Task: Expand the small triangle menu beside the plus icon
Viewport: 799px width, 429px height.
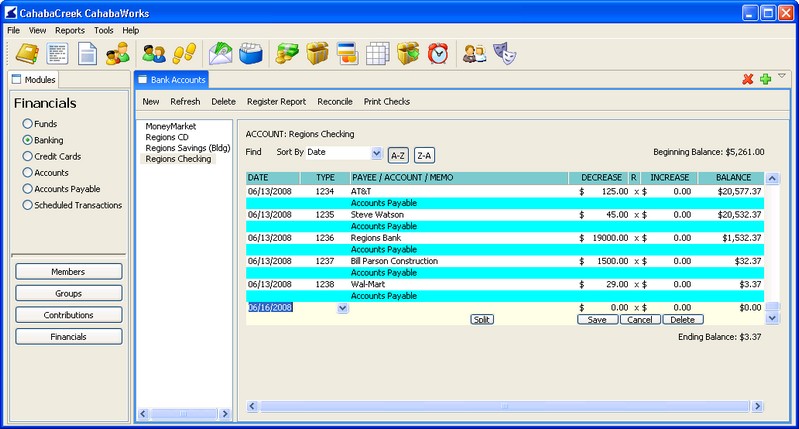Action: (782, 76)
